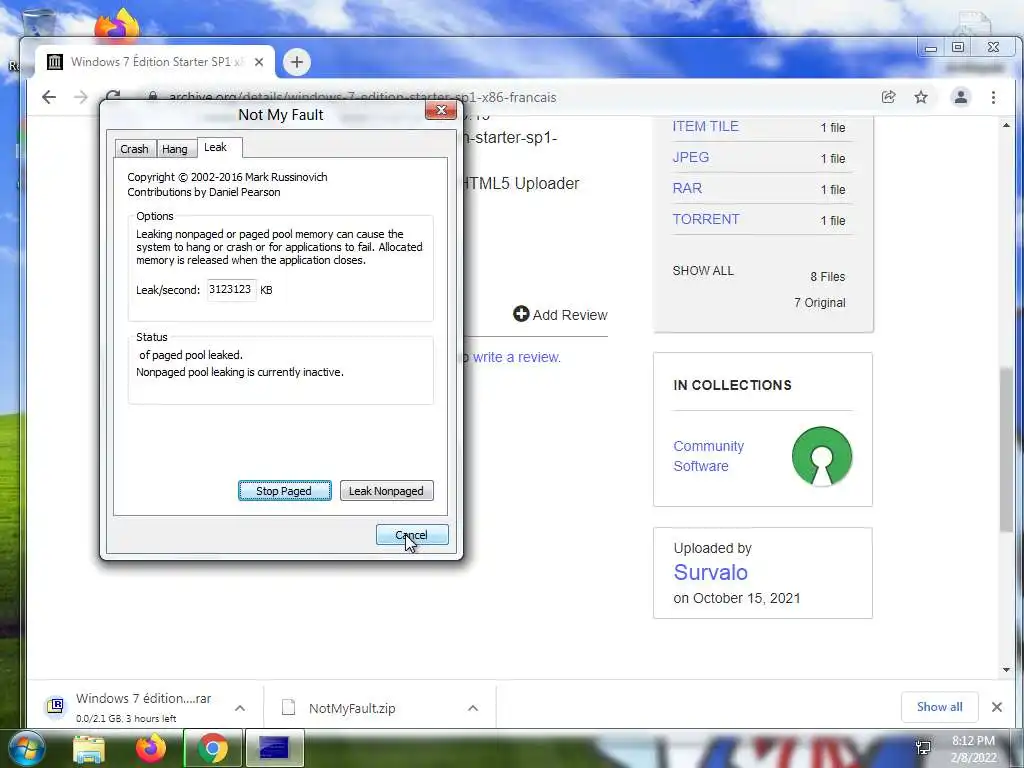Open the JPEG download link
Viewport: 1024px width, 768px height.
click(x=690, y=157)
